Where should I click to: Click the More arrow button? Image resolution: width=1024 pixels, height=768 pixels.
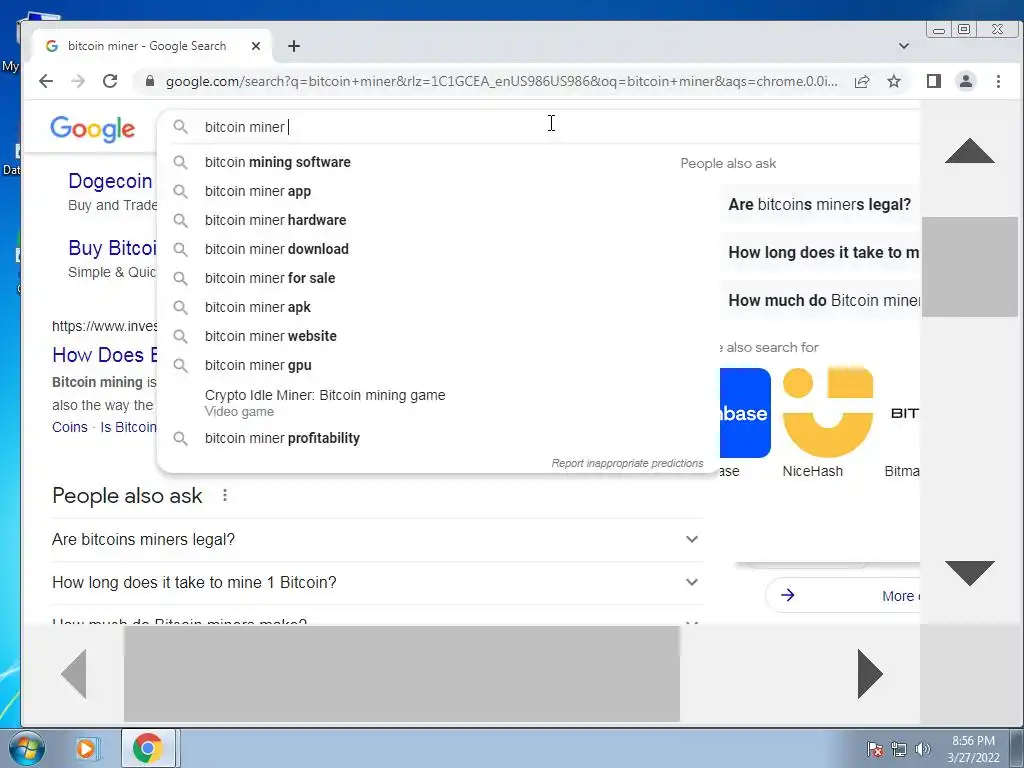[x=842, y=596]
